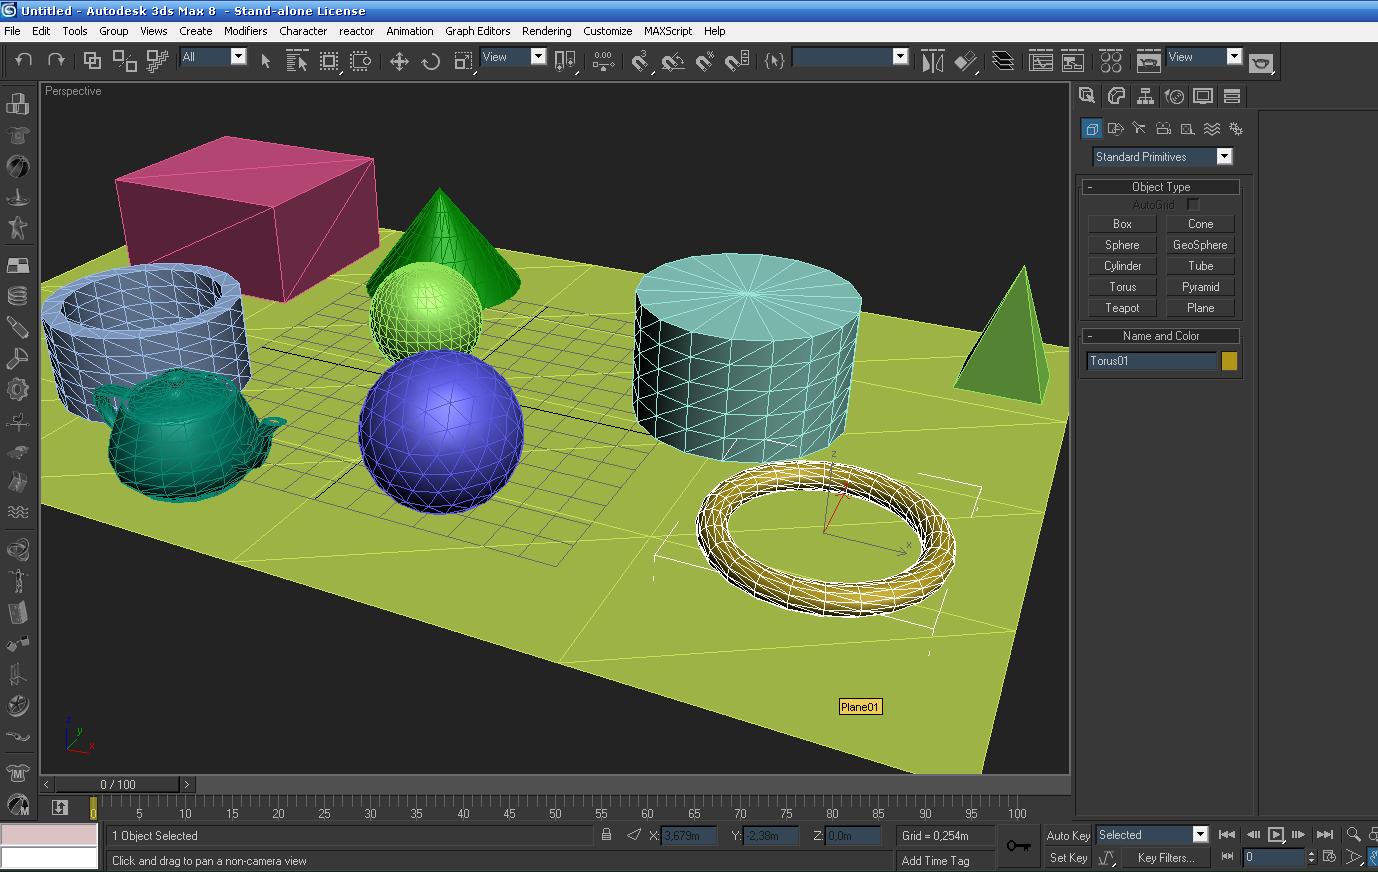Open the Render Scene dialog icon
This screenshot has width=1378, height=872.
(x=1148, y=61)
